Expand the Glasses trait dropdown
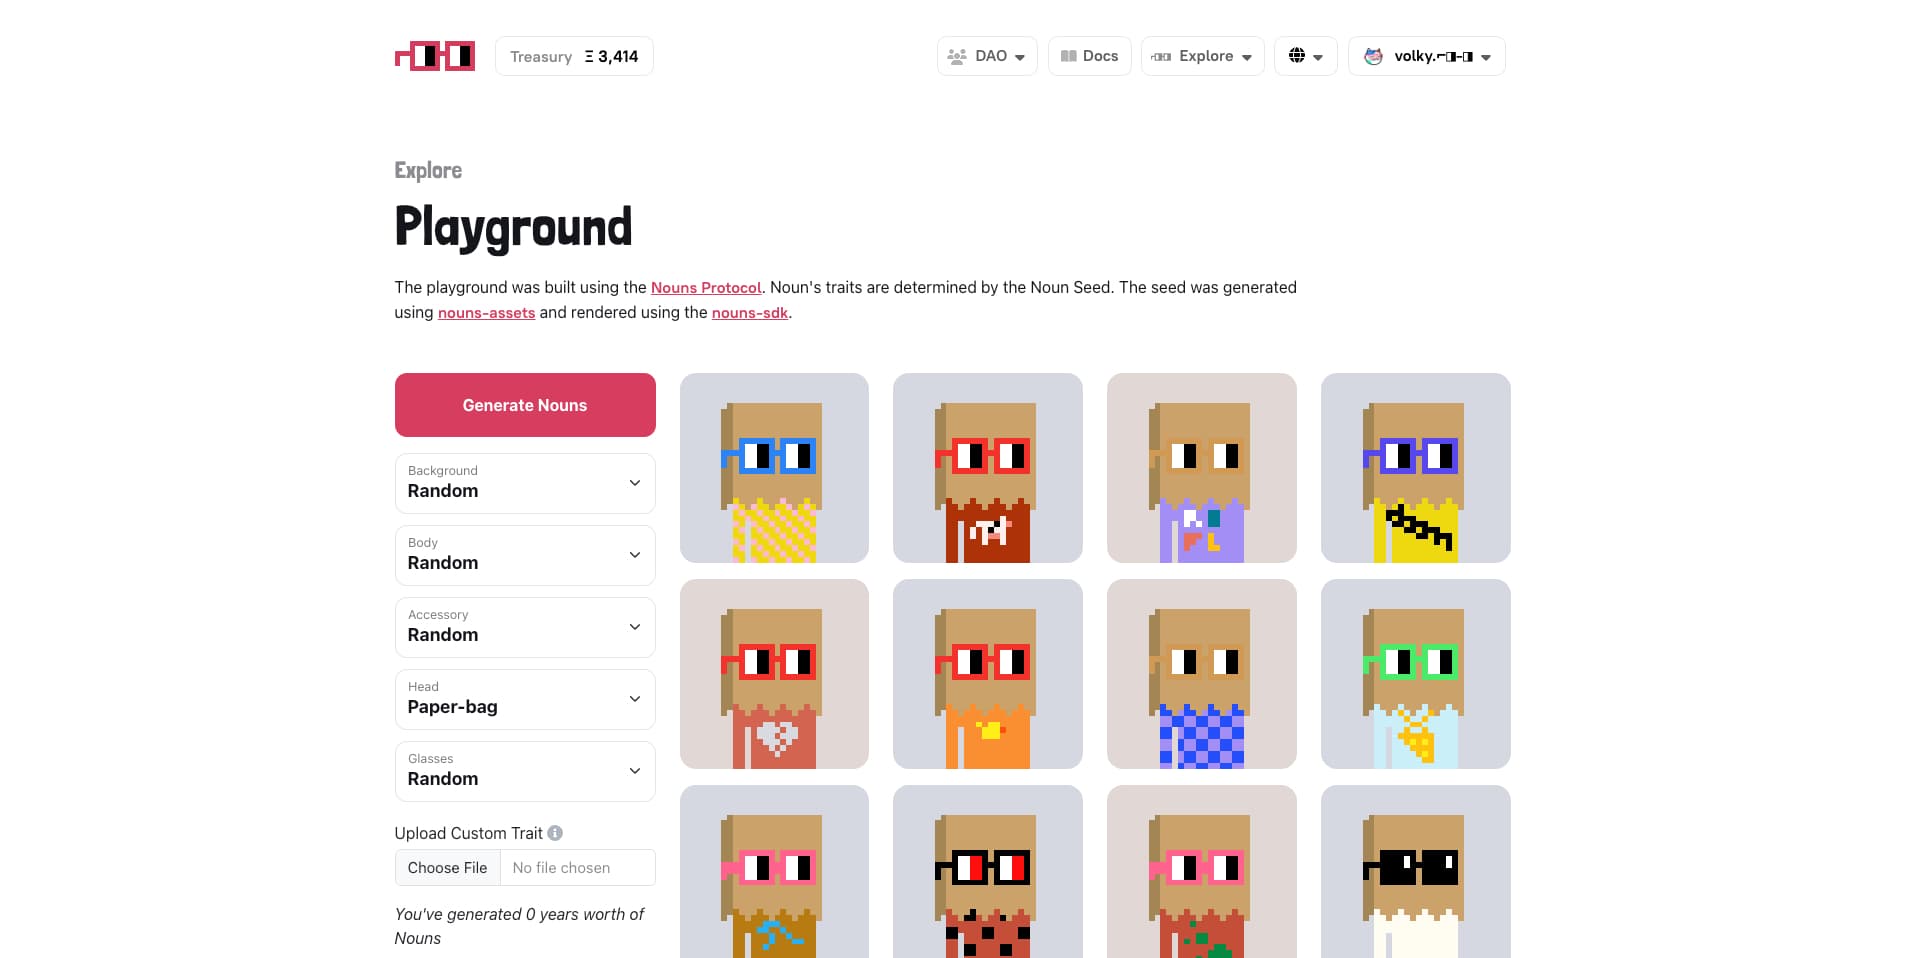 [x=525, y=771]
